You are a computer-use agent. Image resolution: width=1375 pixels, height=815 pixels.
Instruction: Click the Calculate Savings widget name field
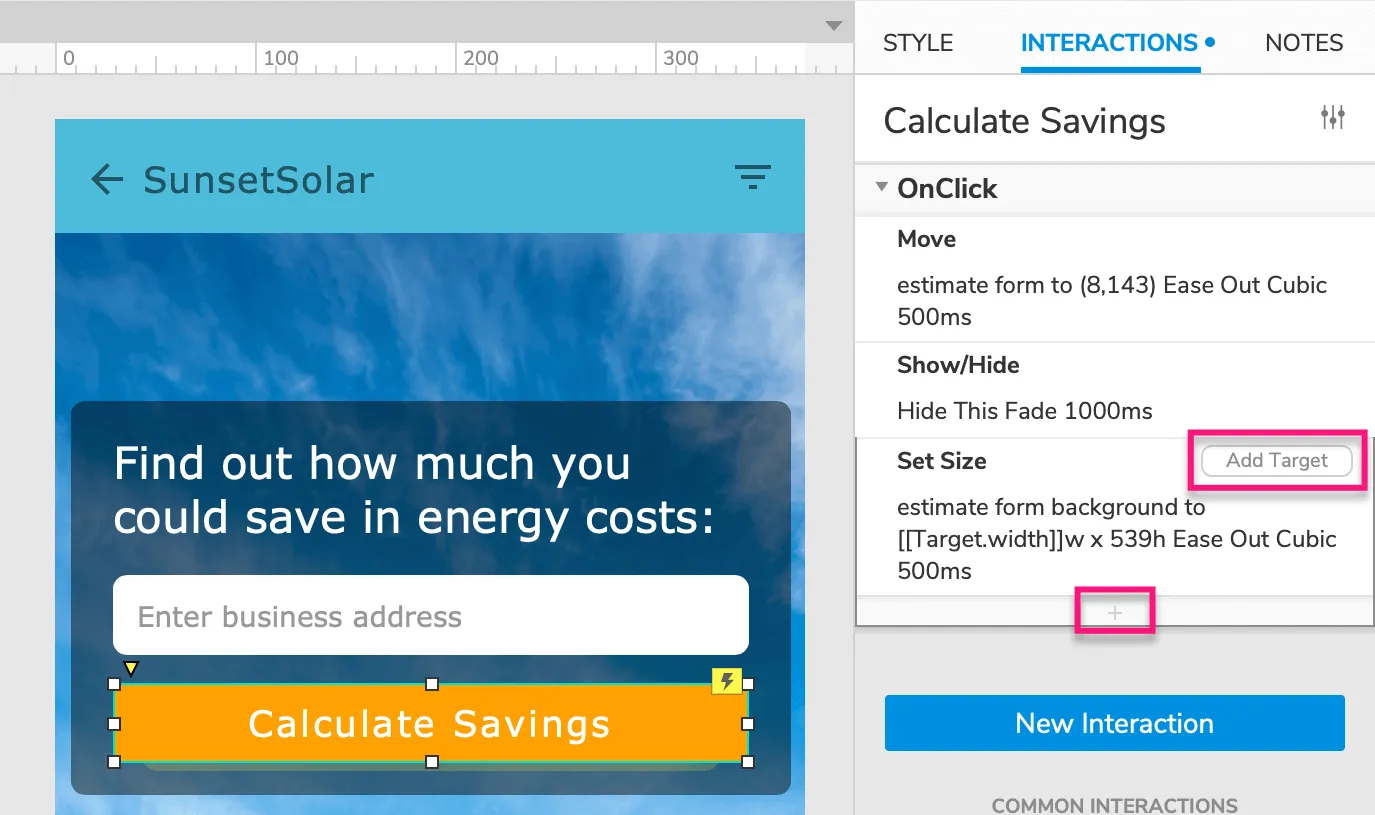click(1025, 121)
